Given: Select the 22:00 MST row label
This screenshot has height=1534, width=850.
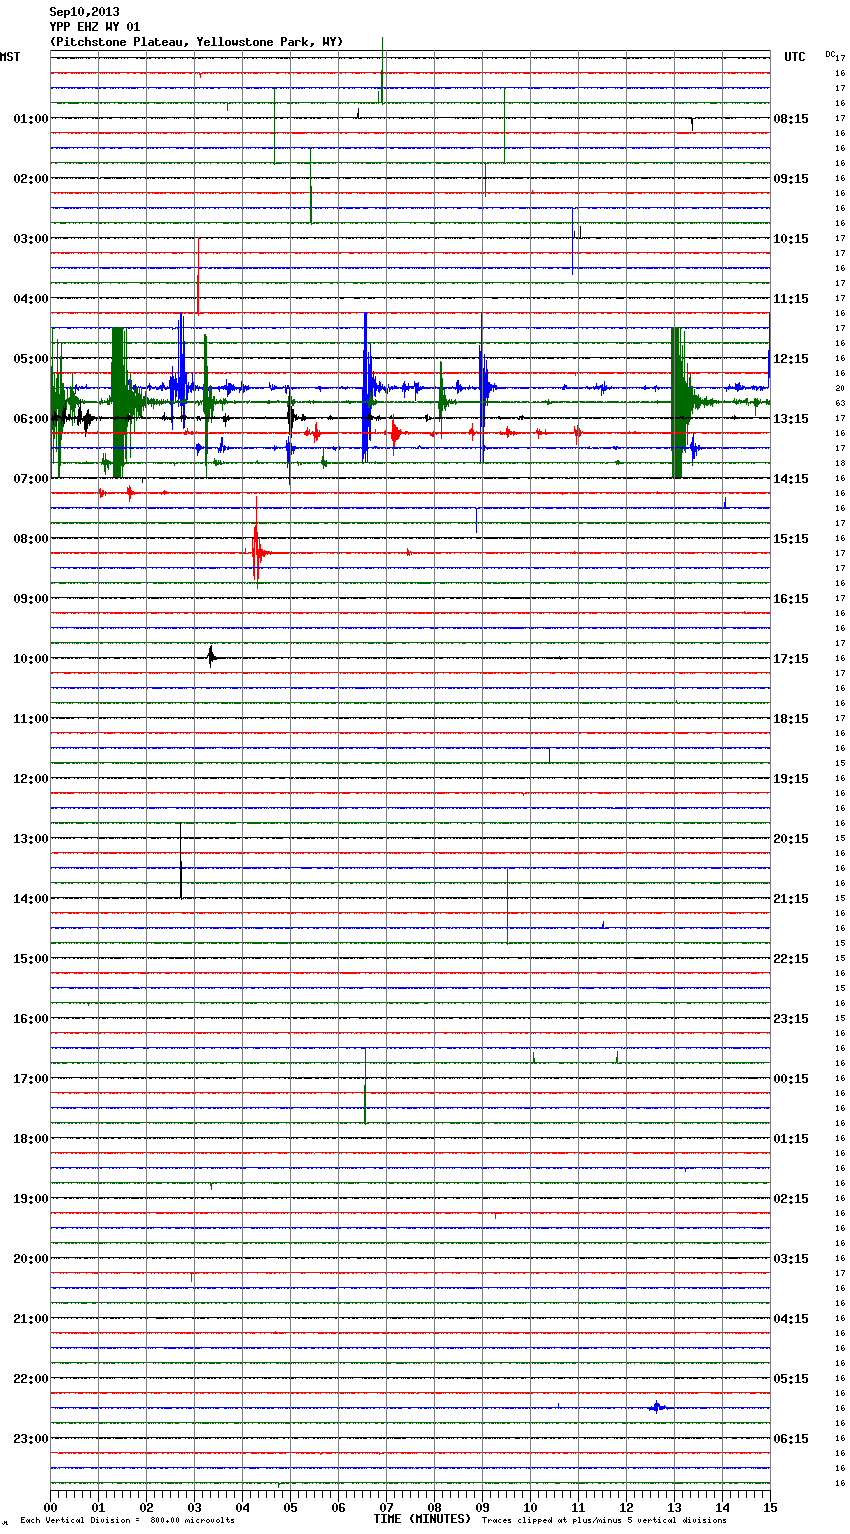Looking at the screenshot, I should coord(31,1378).
